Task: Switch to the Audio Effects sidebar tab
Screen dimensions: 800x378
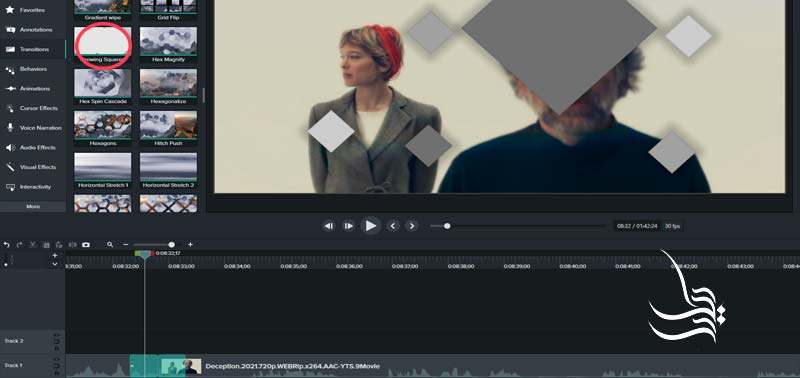Action: point(33,147)
